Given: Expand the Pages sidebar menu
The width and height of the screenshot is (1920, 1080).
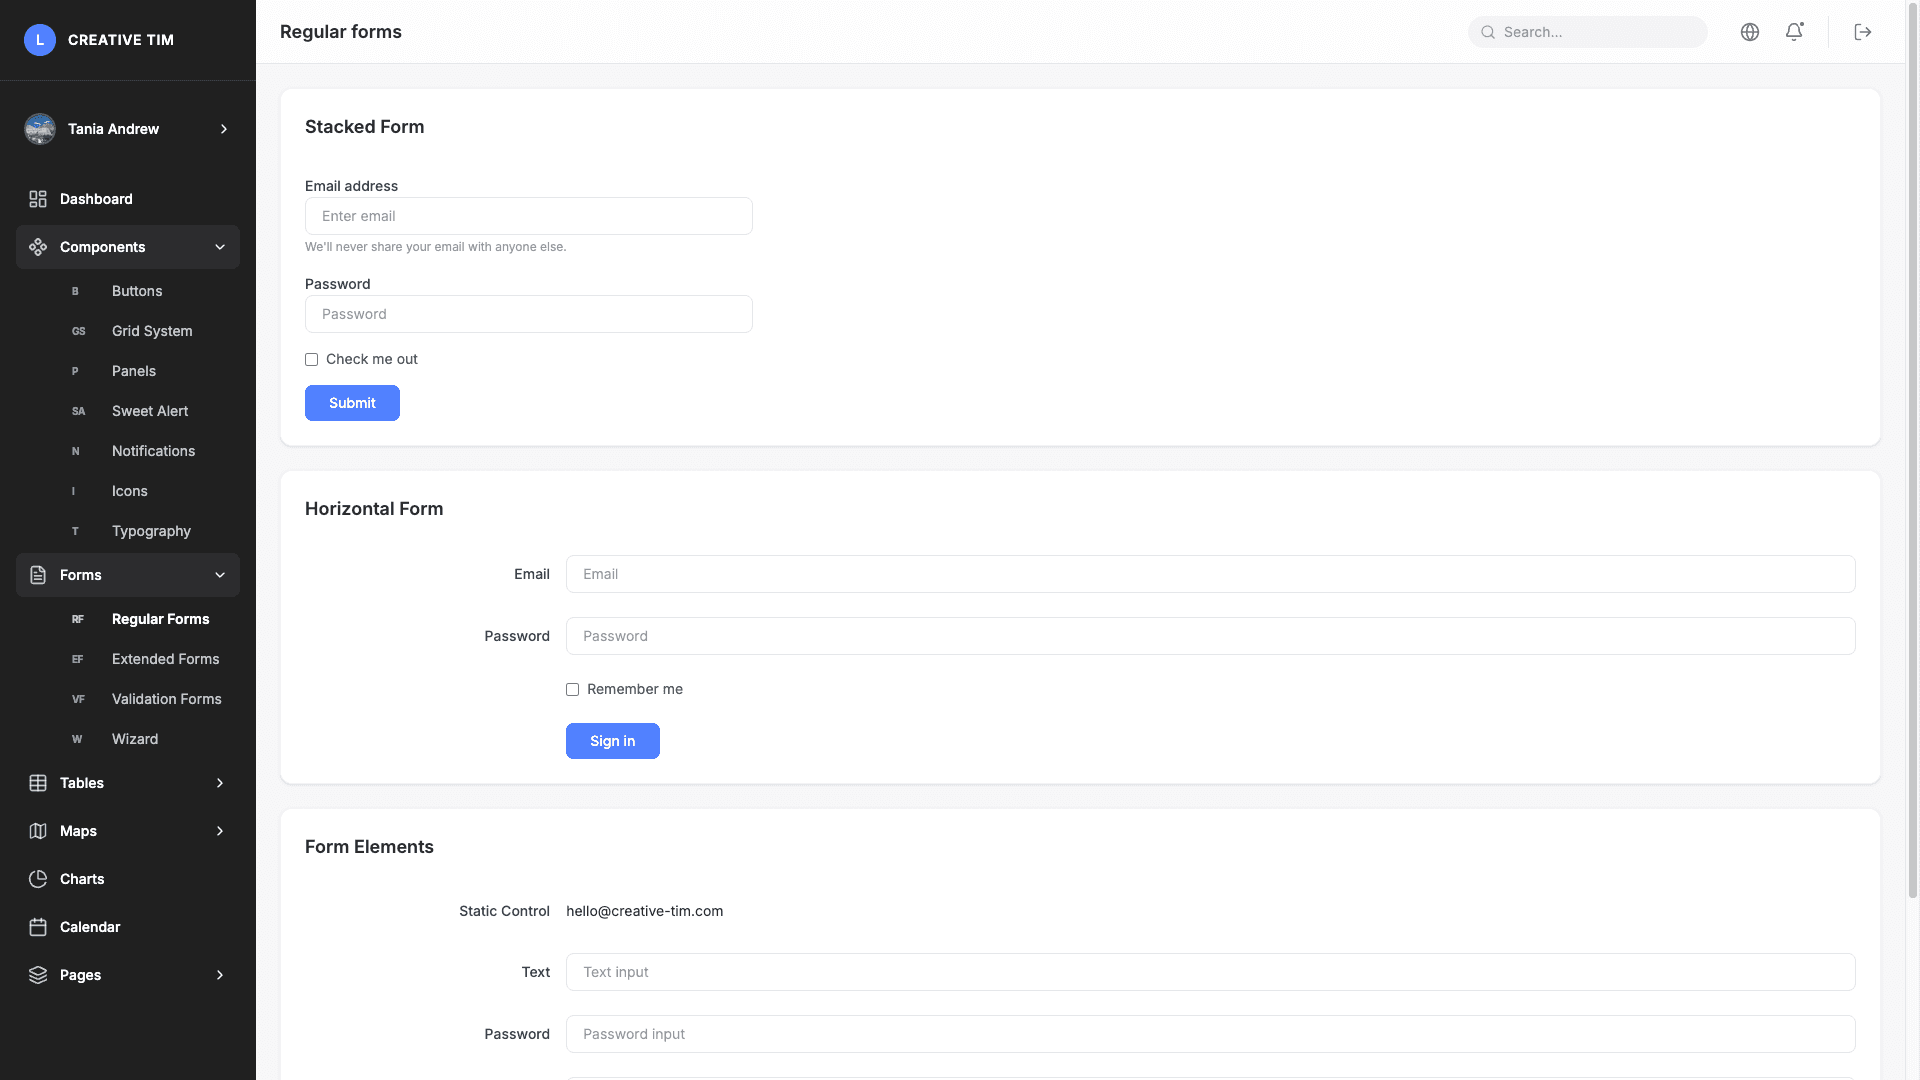Looking at the screenshot, I should click(219, 975).
